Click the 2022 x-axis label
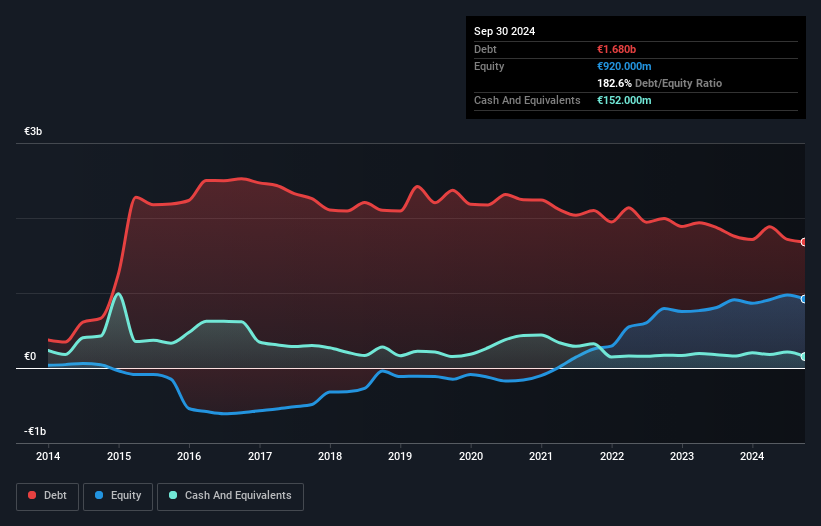 point(612,456)
